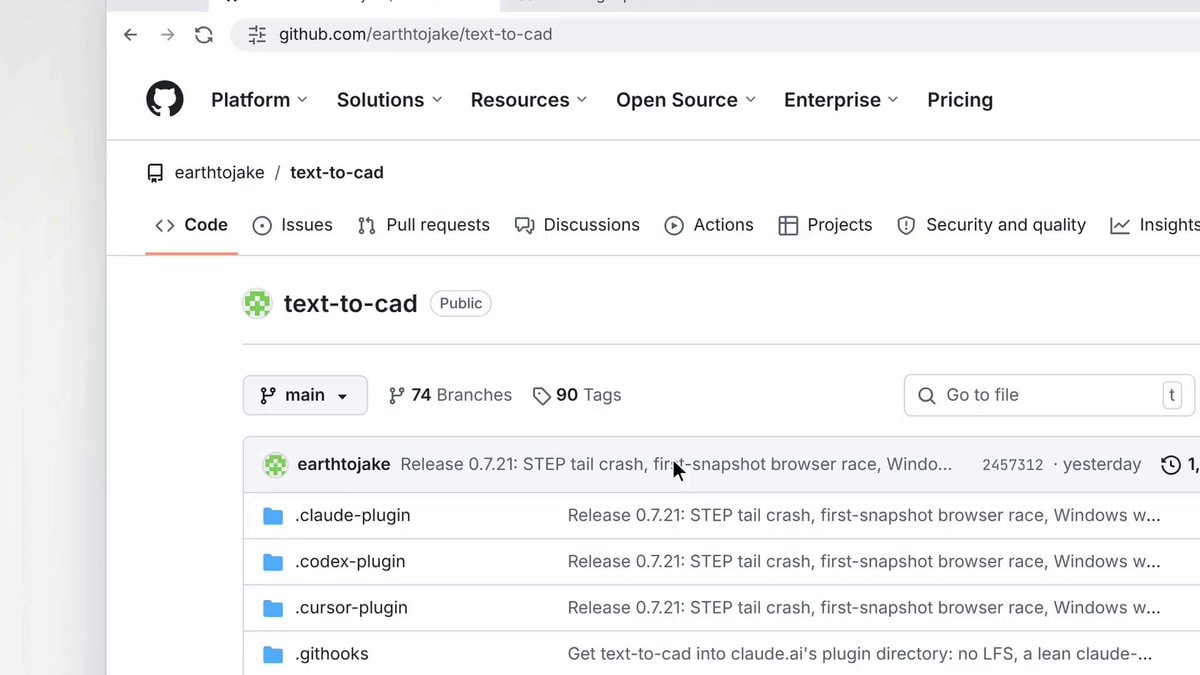
Task: Switch to the Projects tab
Action: pos(825,225)
